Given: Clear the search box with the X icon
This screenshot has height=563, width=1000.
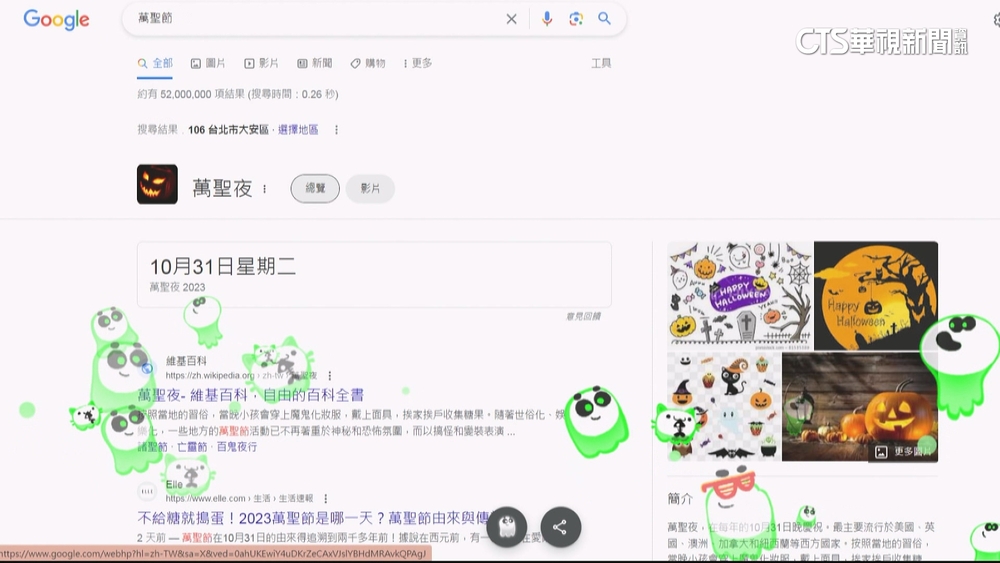Looking at the screenshot, I should [511, 19].
